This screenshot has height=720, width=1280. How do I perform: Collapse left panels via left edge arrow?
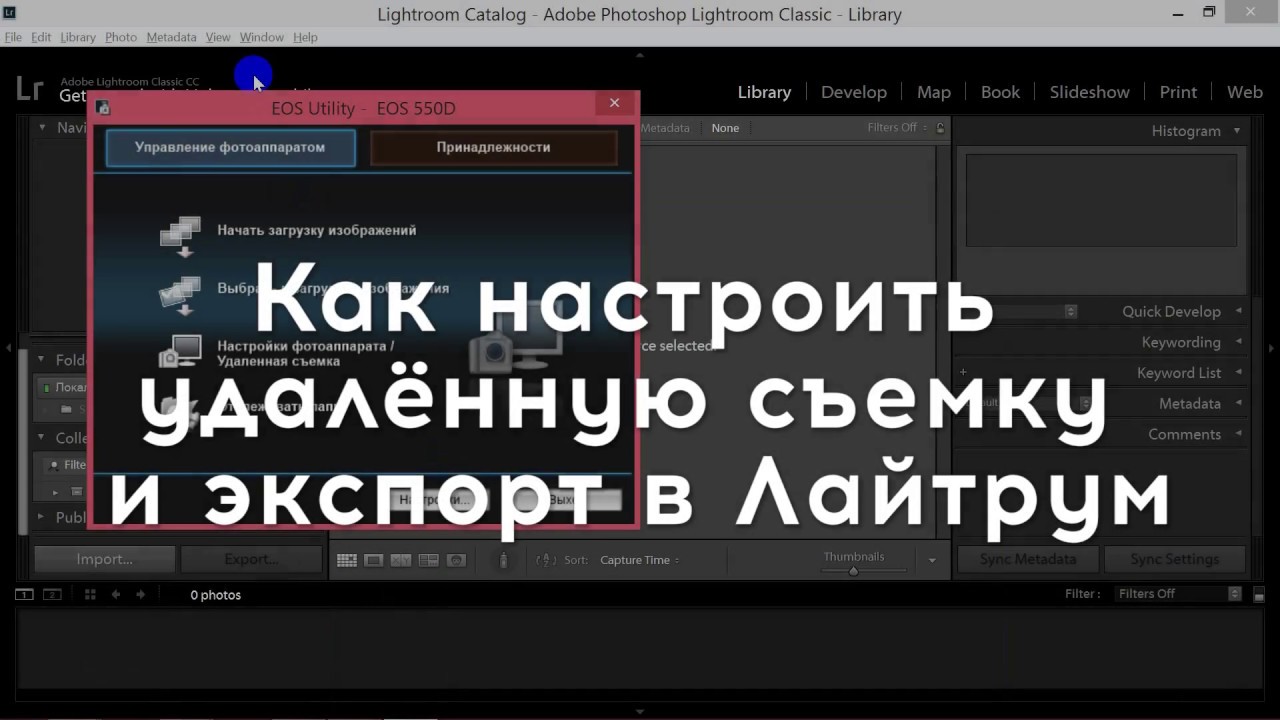click(x=8, y=348)
